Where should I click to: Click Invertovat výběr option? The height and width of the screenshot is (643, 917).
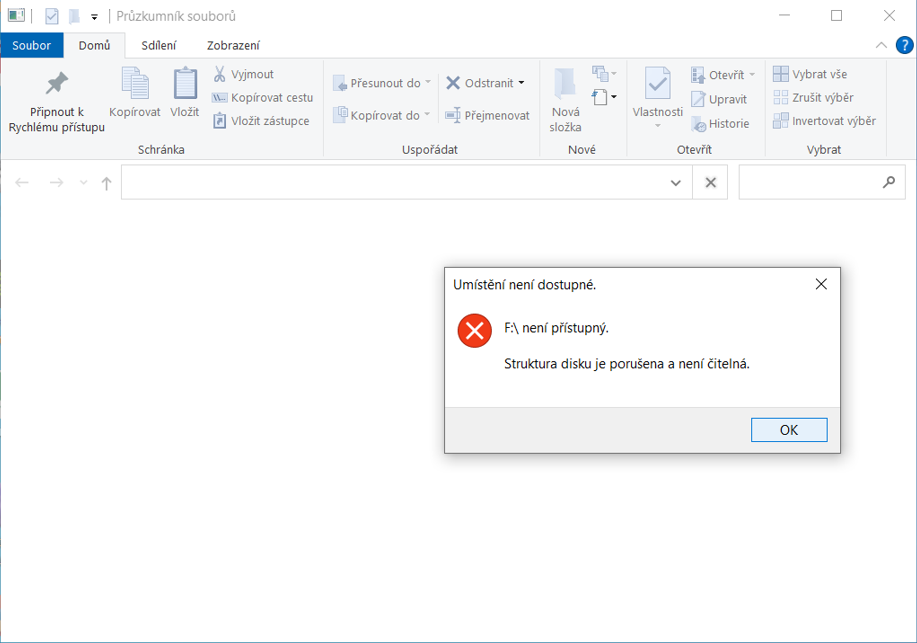click(x=824, y=121)
